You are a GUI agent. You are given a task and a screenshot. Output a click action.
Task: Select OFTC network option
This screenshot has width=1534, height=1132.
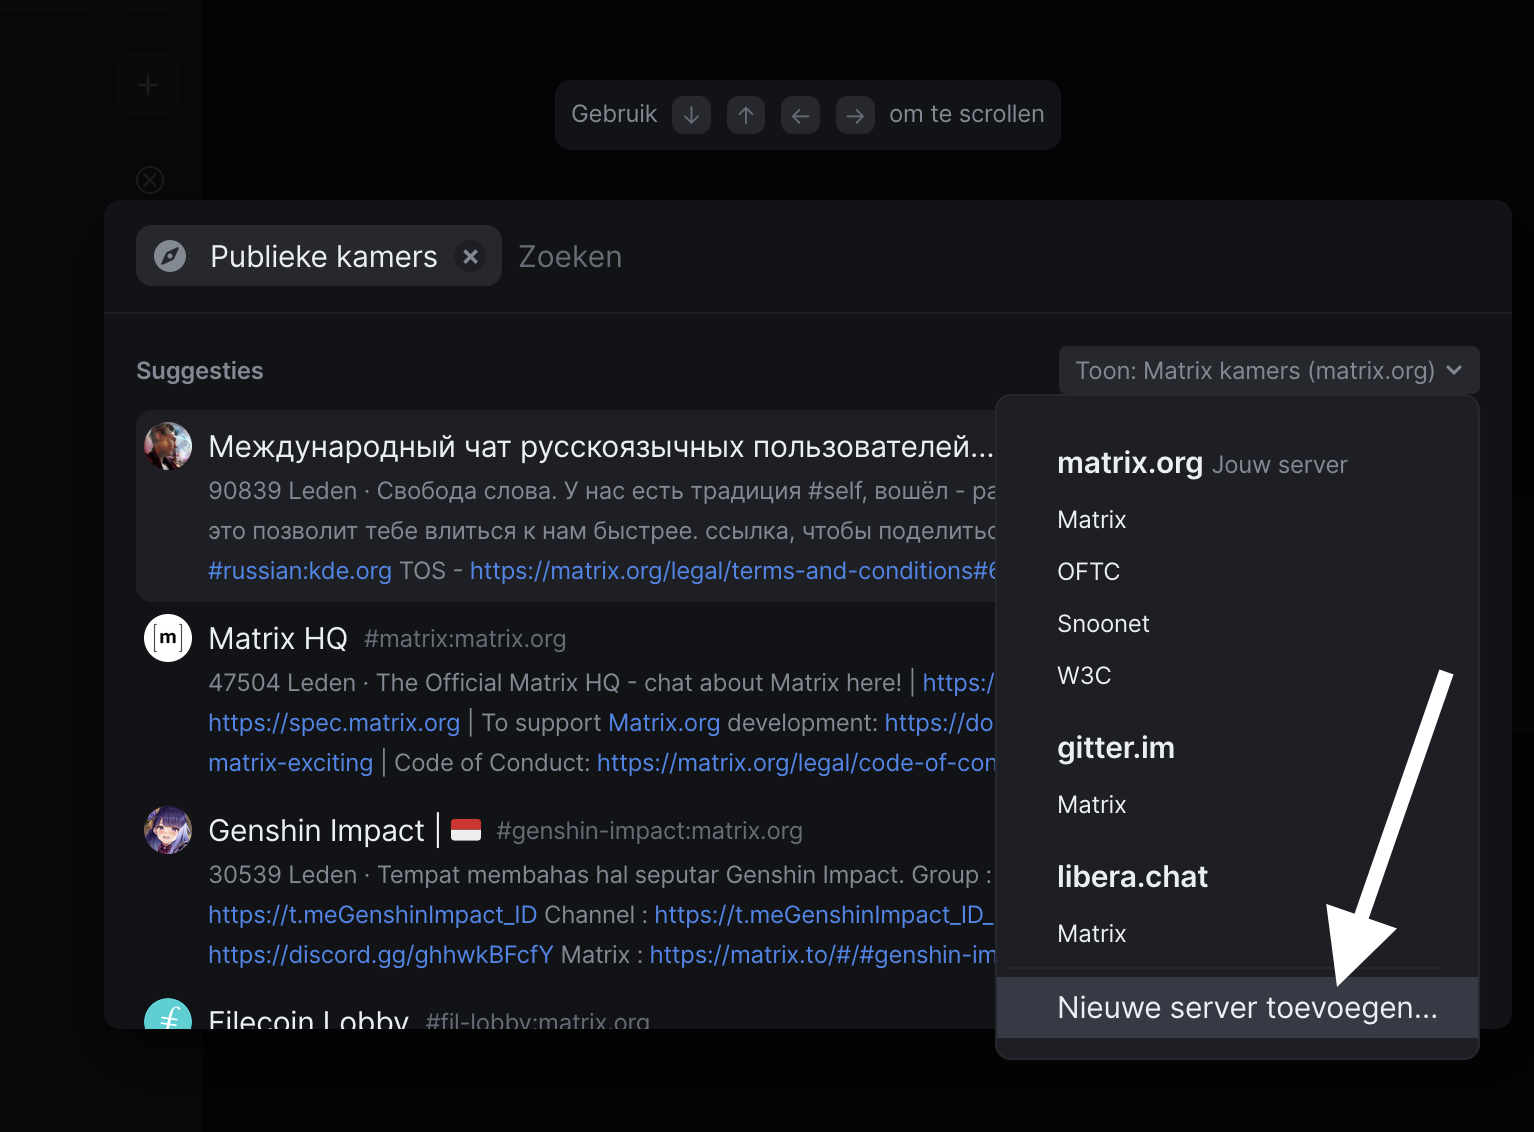pos(1088,572)
